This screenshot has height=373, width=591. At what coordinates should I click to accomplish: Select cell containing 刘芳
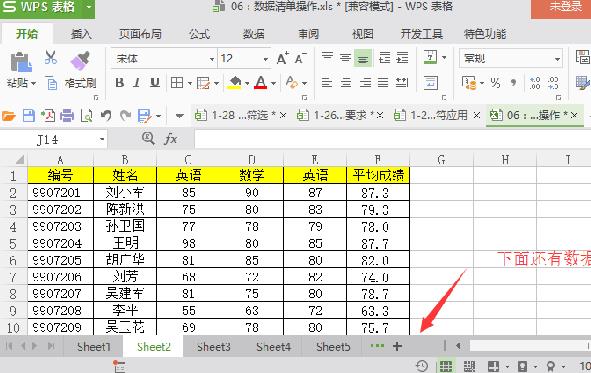tap(125, 277)
